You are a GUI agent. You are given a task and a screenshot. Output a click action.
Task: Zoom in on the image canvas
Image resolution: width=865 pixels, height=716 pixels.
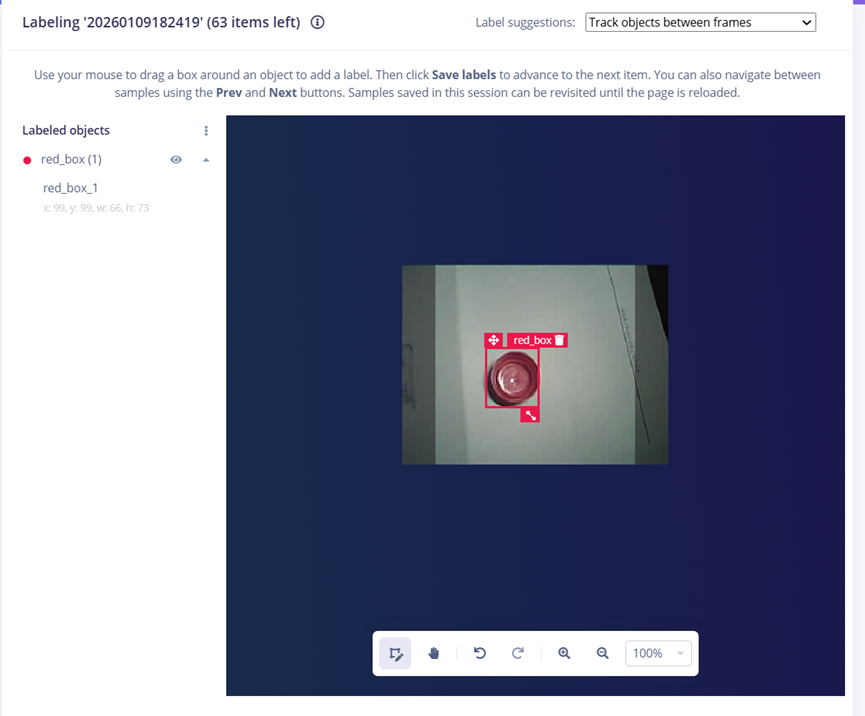(564, 653)
